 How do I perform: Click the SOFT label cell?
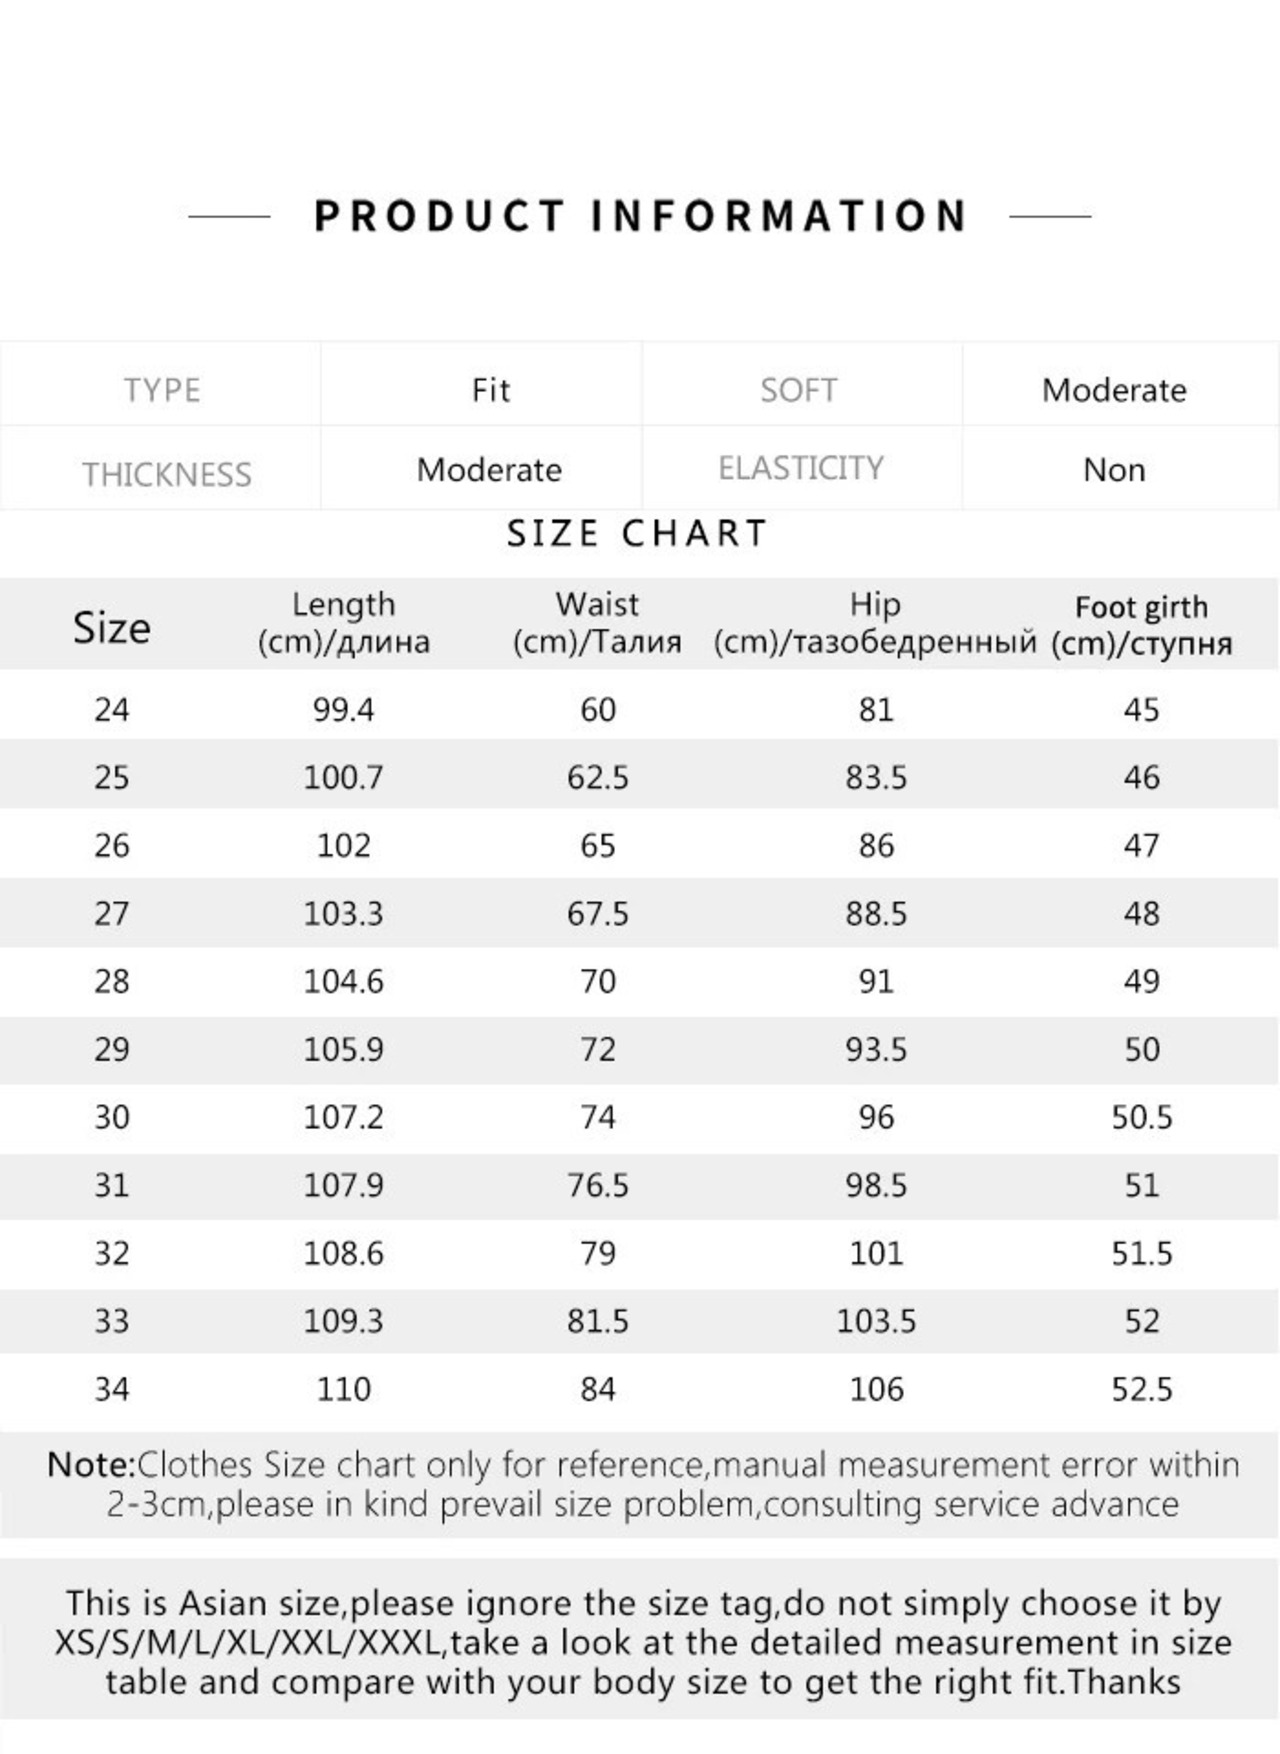pyautogui.click(x=798, y=390)
